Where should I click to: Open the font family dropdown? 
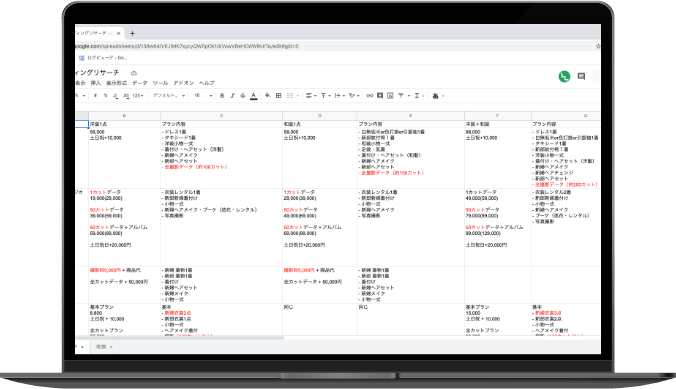(x=169, y=96)
